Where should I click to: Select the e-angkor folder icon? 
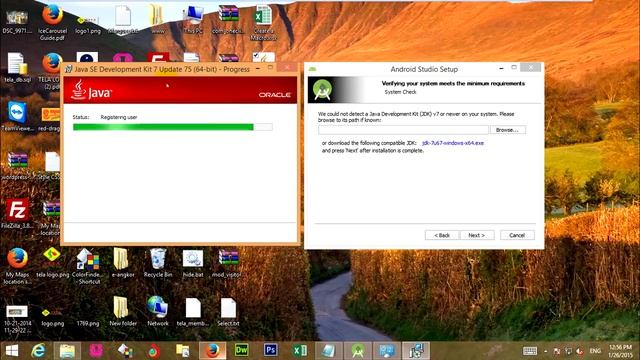tap(122, 263)
